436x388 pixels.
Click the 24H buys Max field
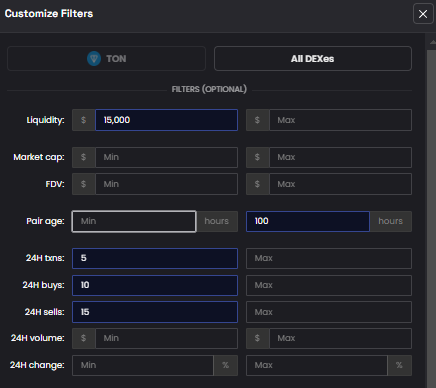[x=329, y=285]
